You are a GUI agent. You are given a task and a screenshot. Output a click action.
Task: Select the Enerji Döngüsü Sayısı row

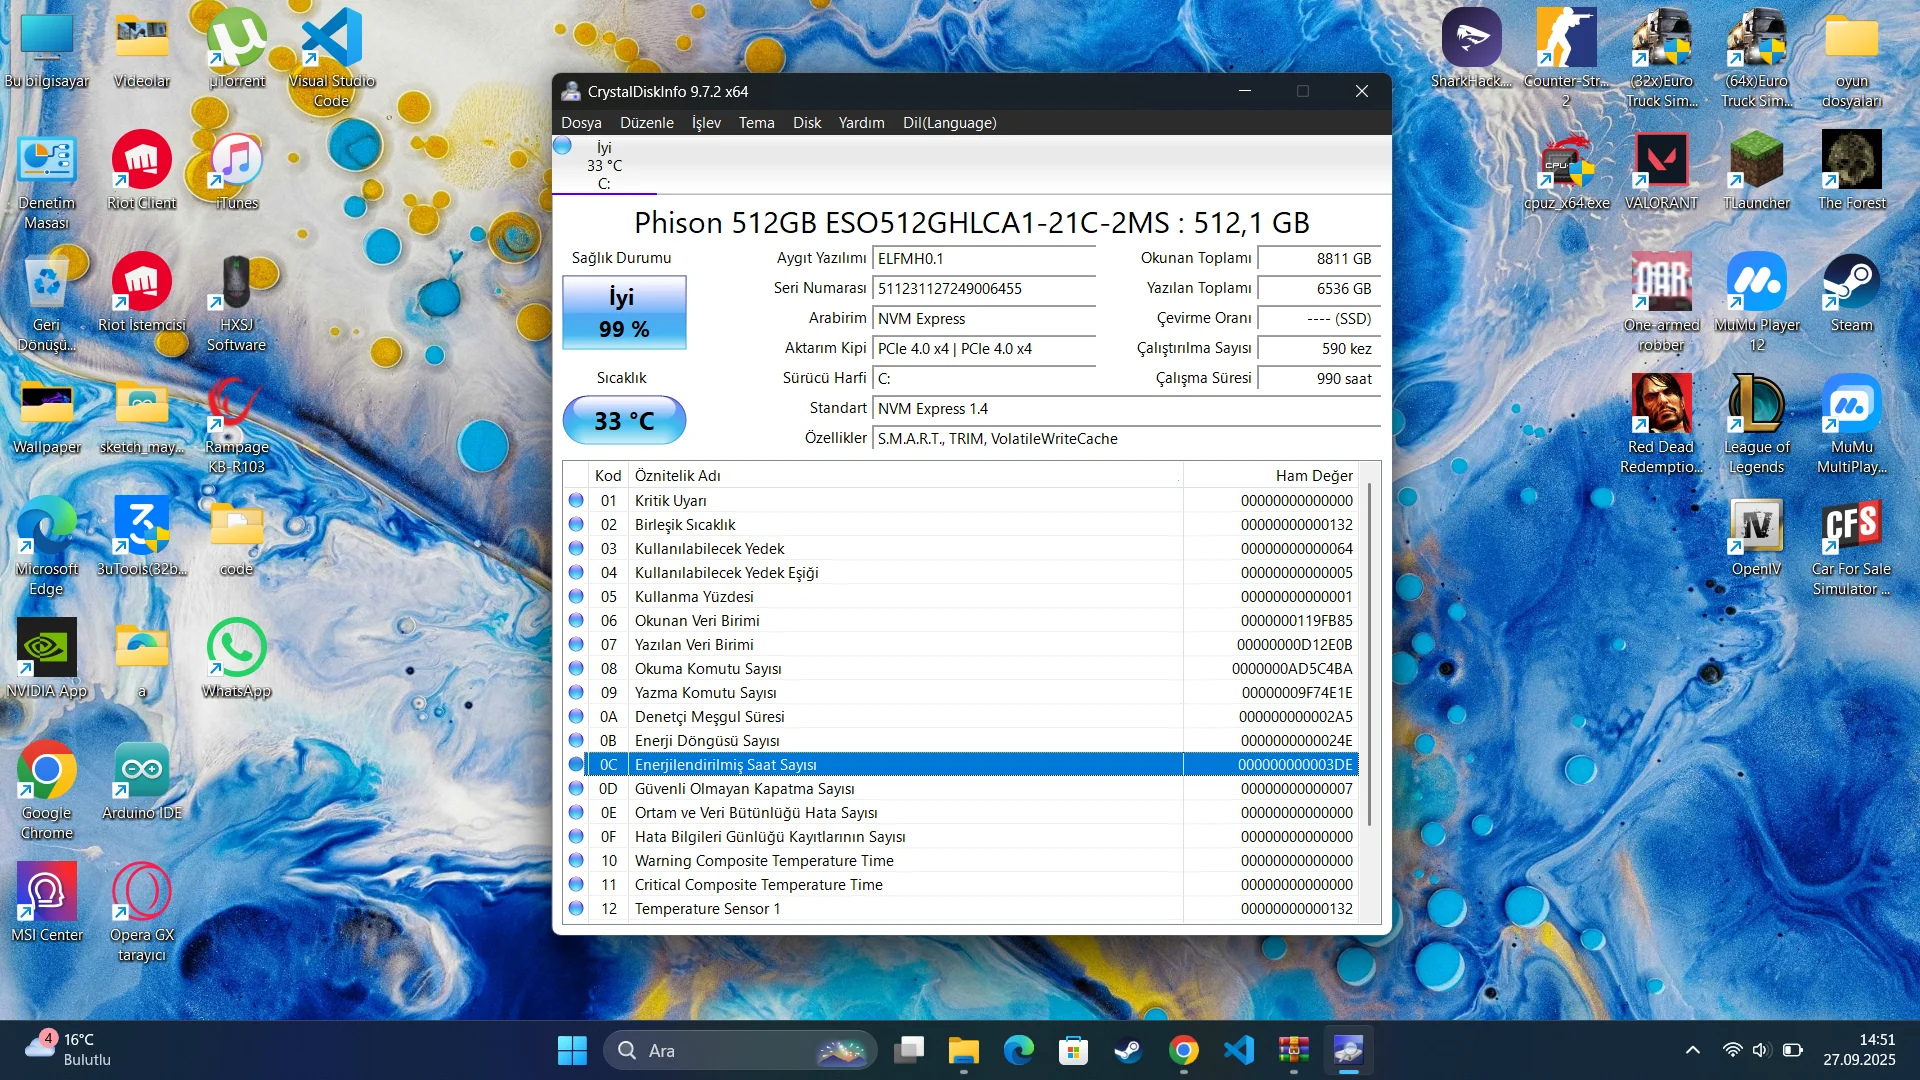(961, 741)
